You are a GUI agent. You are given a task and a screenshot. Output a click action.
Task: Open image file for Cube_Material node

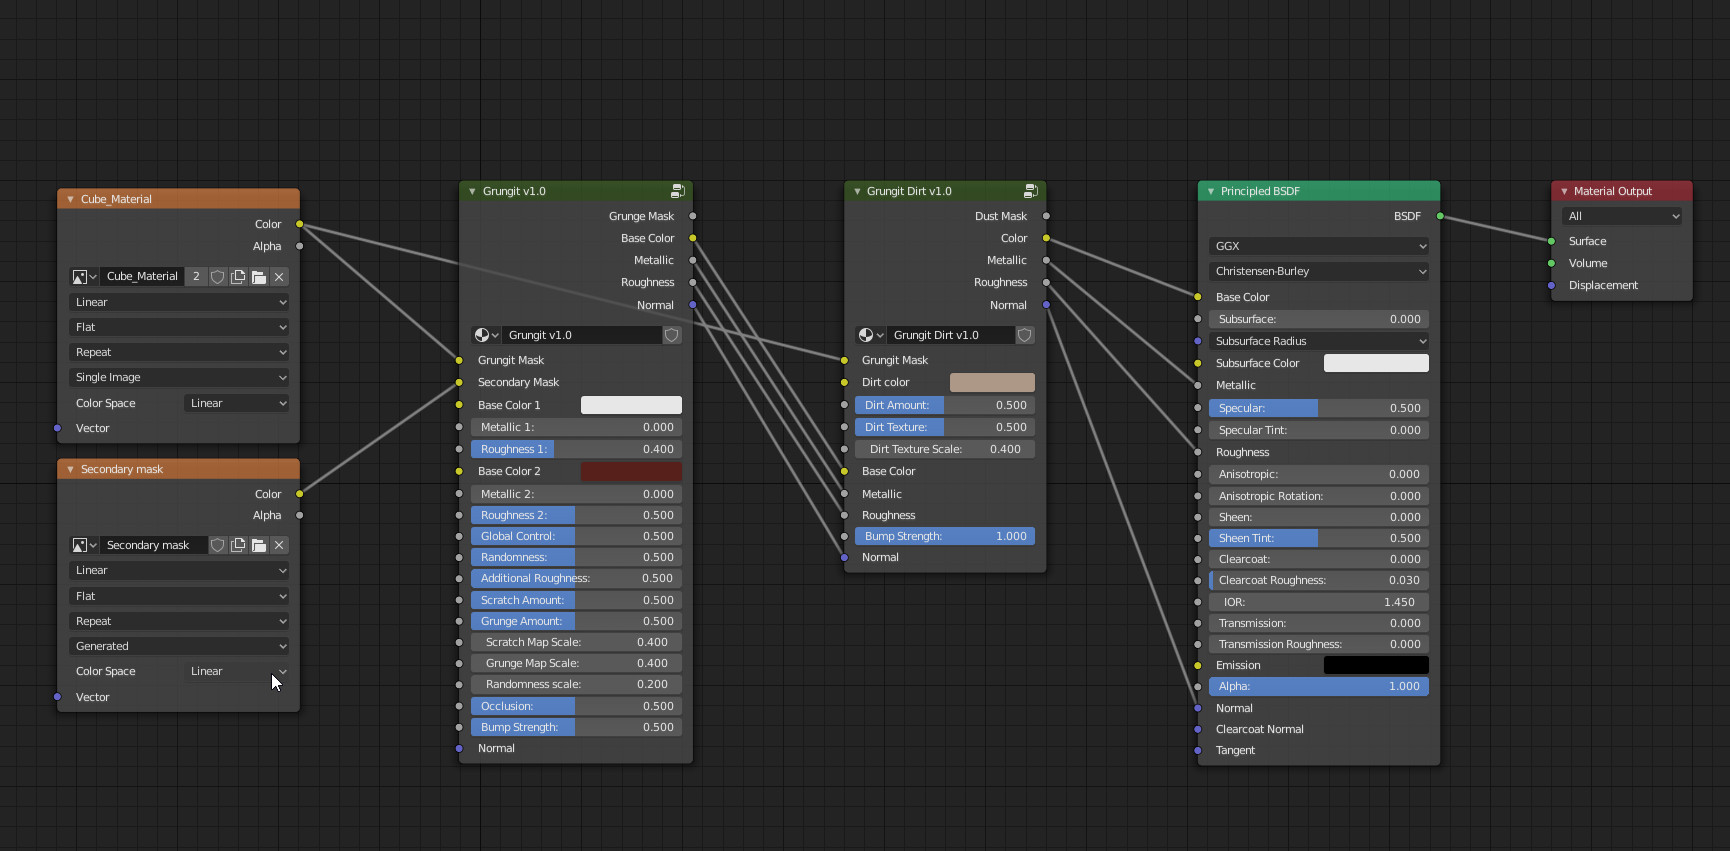[x=259, y=277]
